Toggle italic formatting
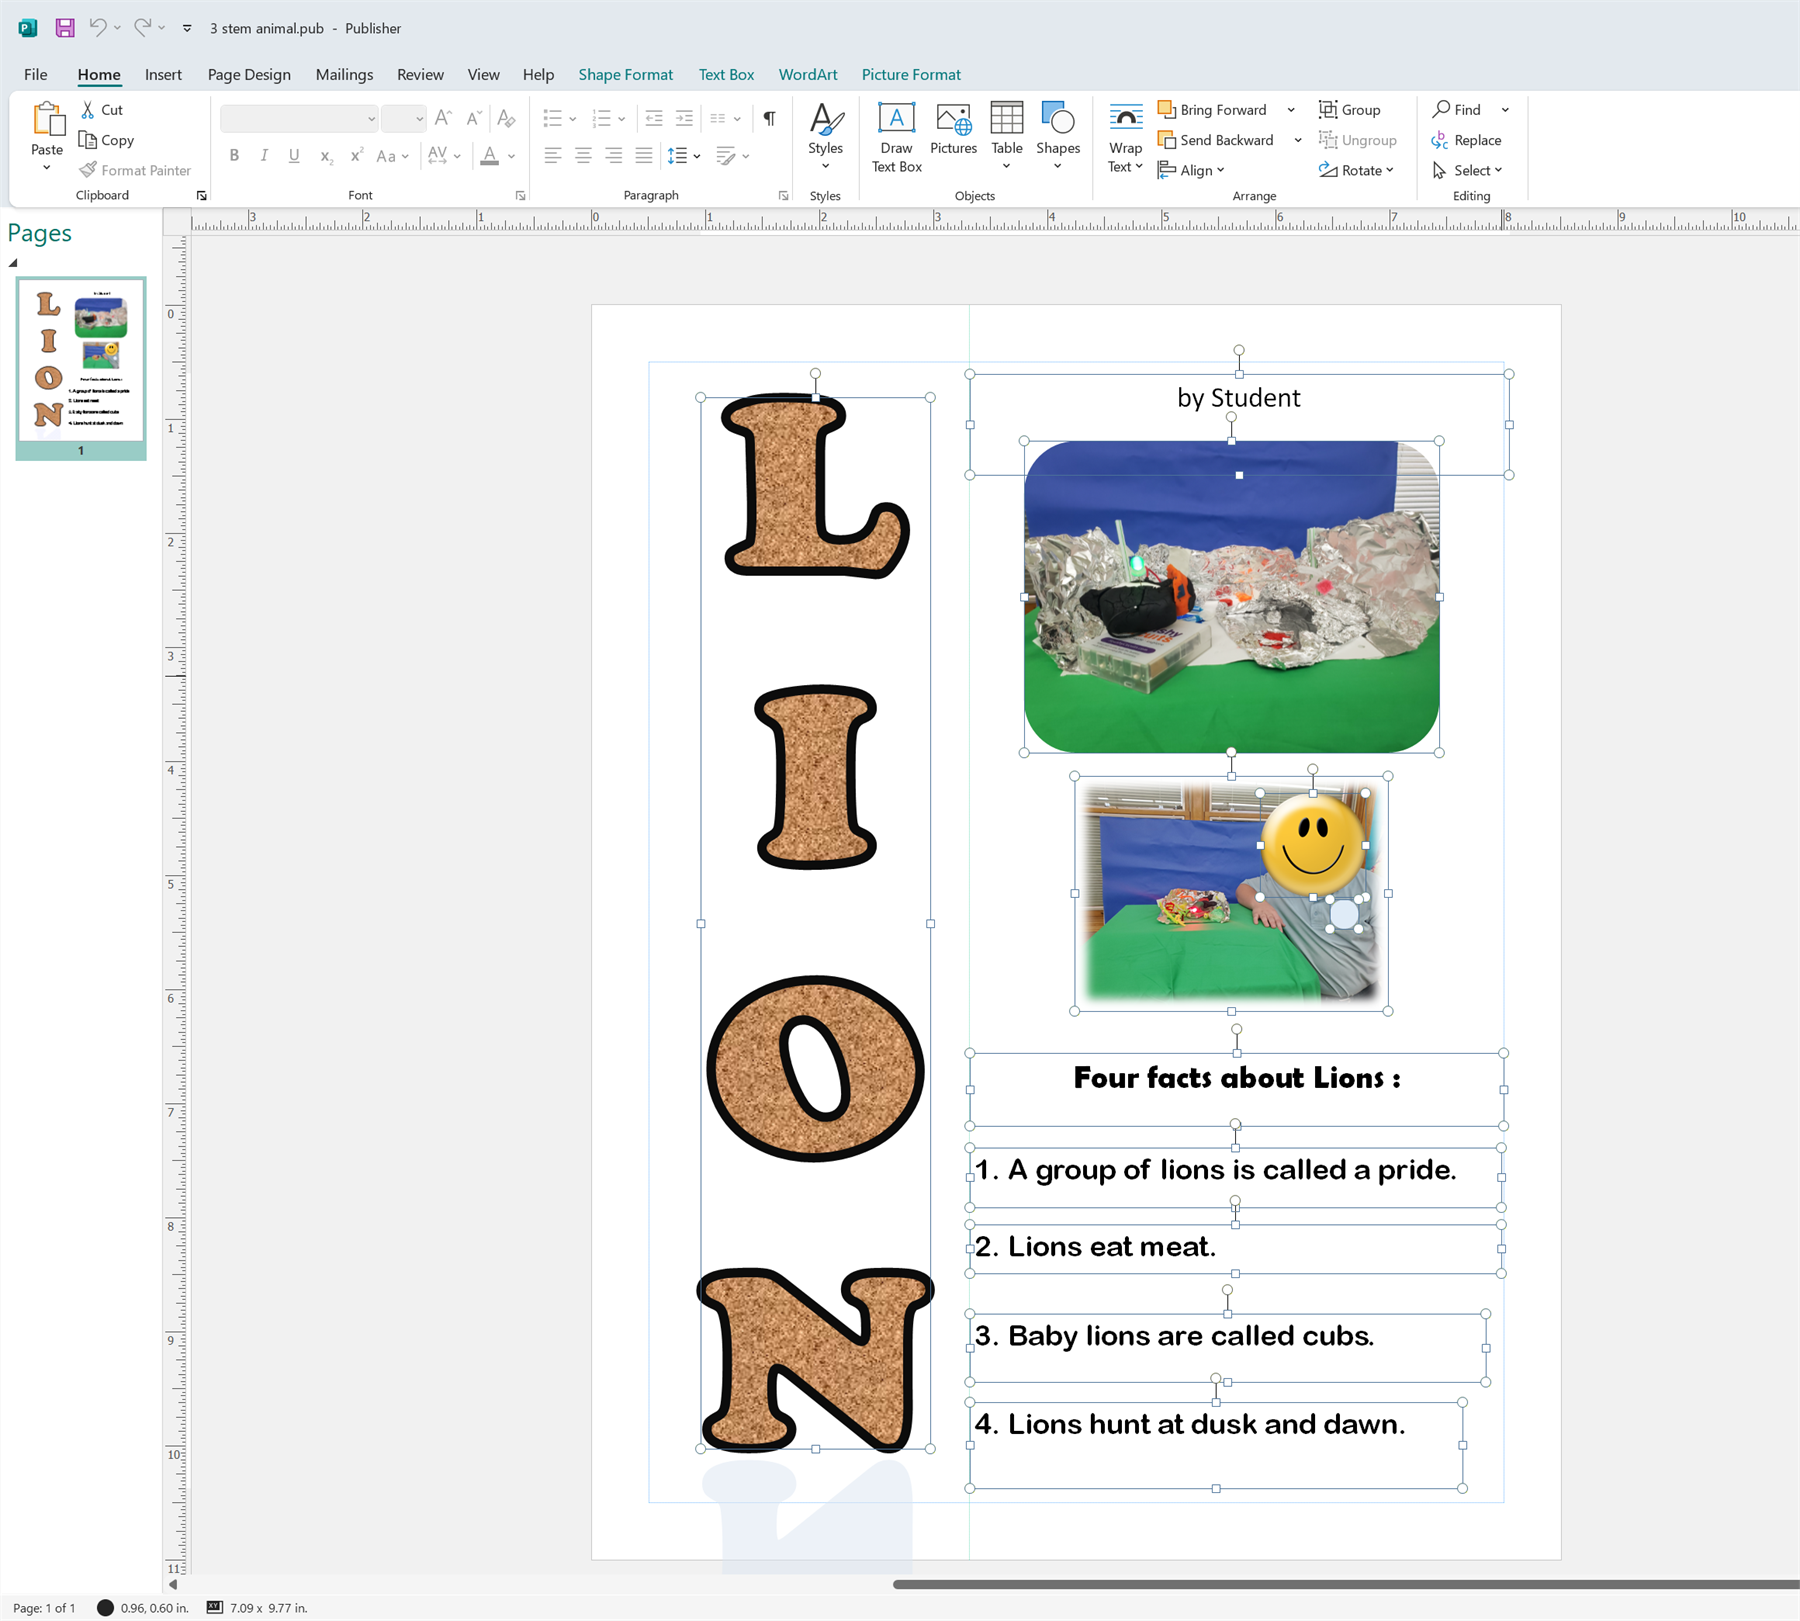The width and height of the screenshot is (1800, 1621). point(264,155)
